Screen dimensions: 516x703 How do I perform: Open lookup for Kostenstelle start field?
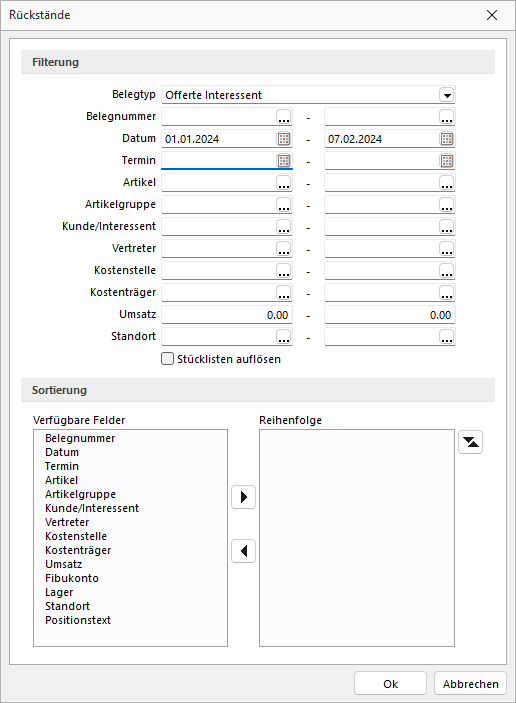click(x=284, y=271)
